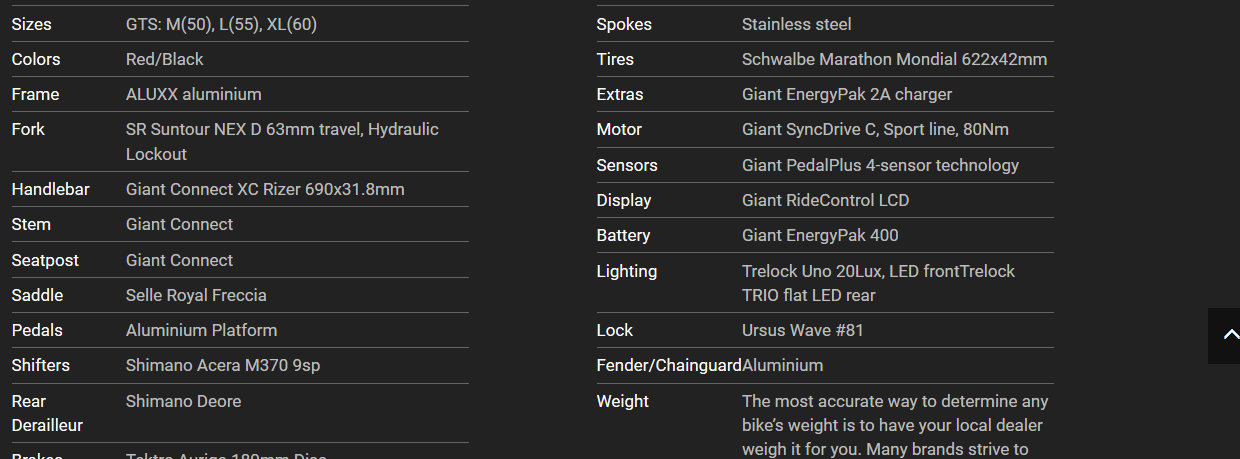
Task: Click the Giant SyncDrive C motor value
Action: pyautogui.click(x=874, y=129)
